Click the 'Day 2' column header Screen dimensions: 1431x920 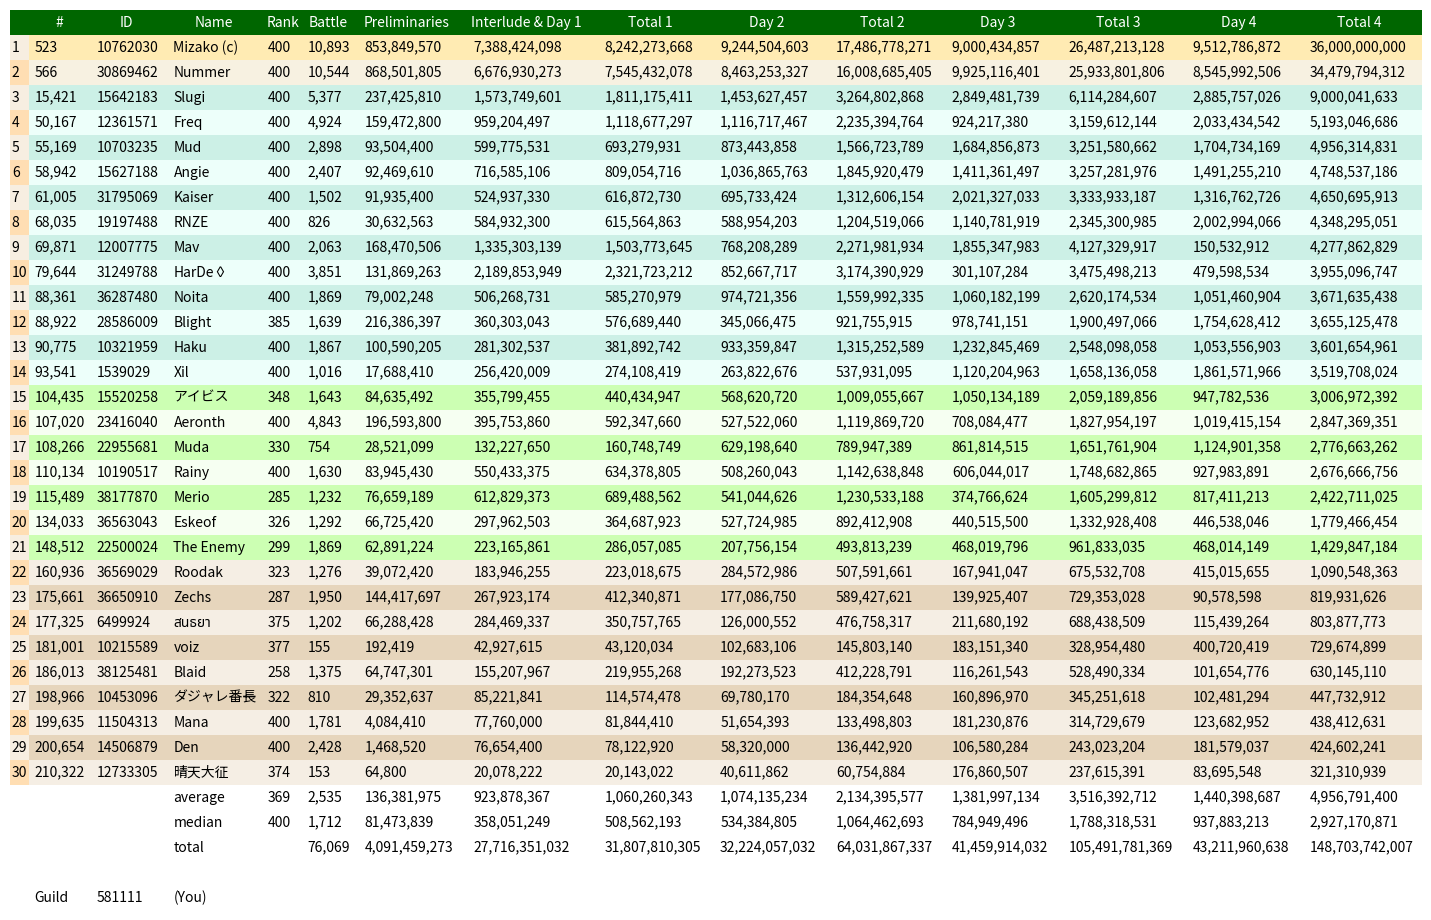767,22
